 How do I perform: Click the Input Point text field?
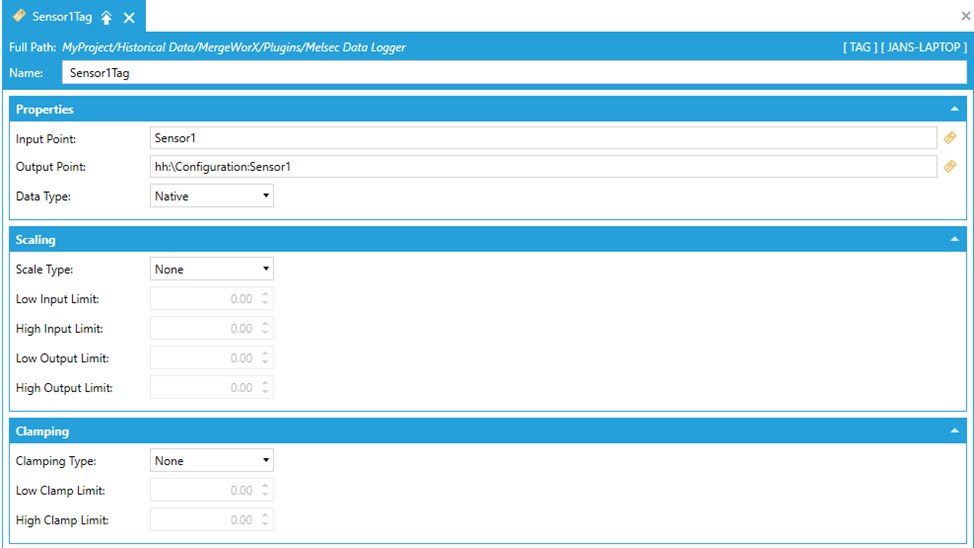coord(543,138)
